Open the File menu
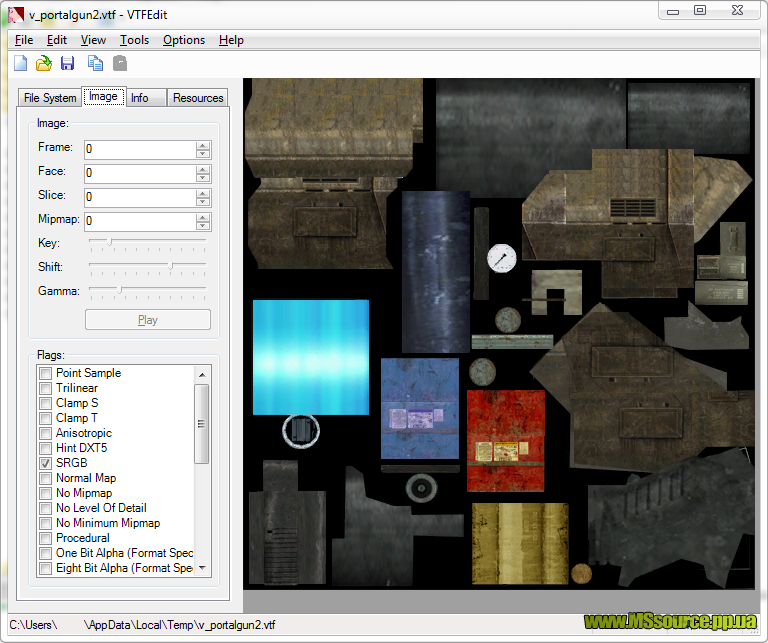Viewport: 768px width, 643px height. [24, 40]
